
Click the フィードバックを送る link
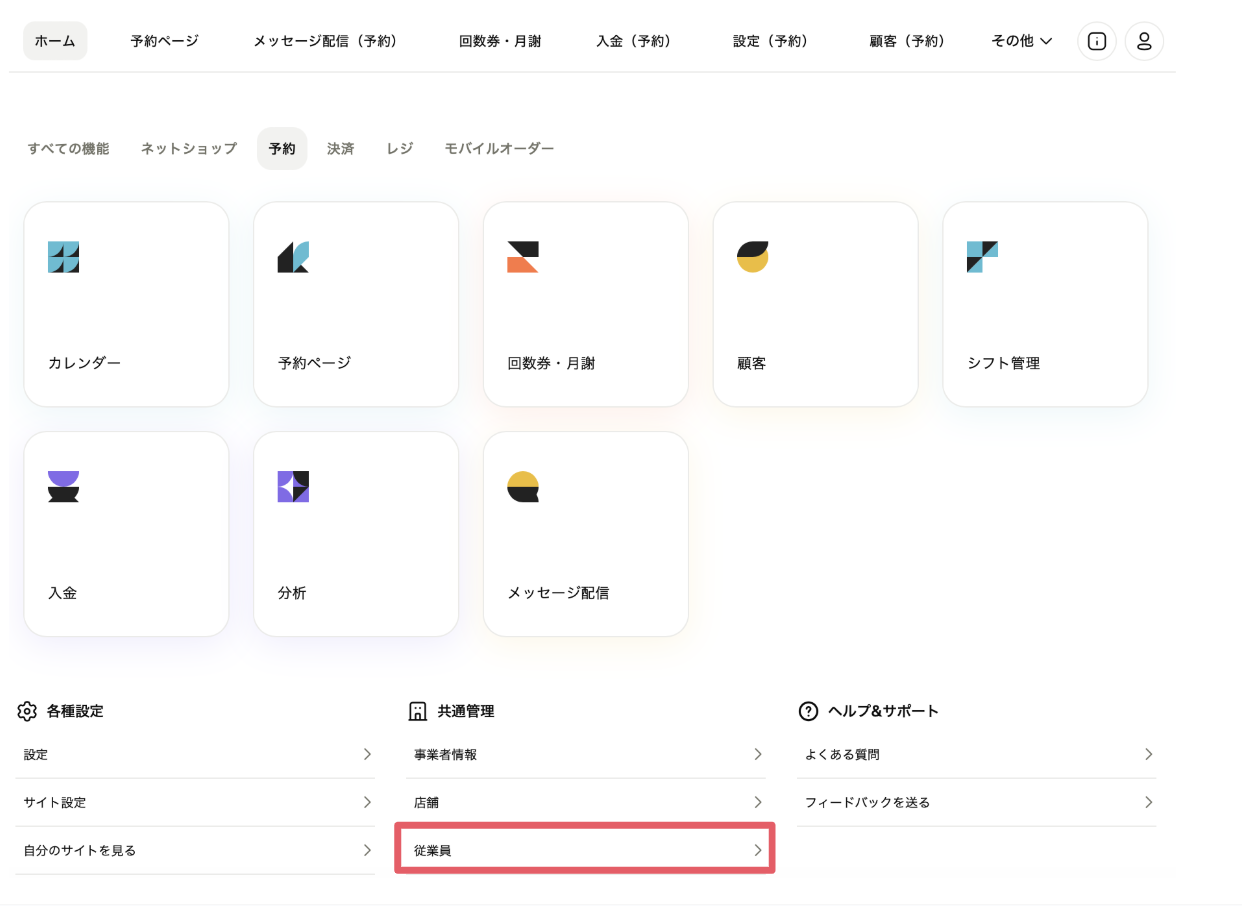coord(867,802)
